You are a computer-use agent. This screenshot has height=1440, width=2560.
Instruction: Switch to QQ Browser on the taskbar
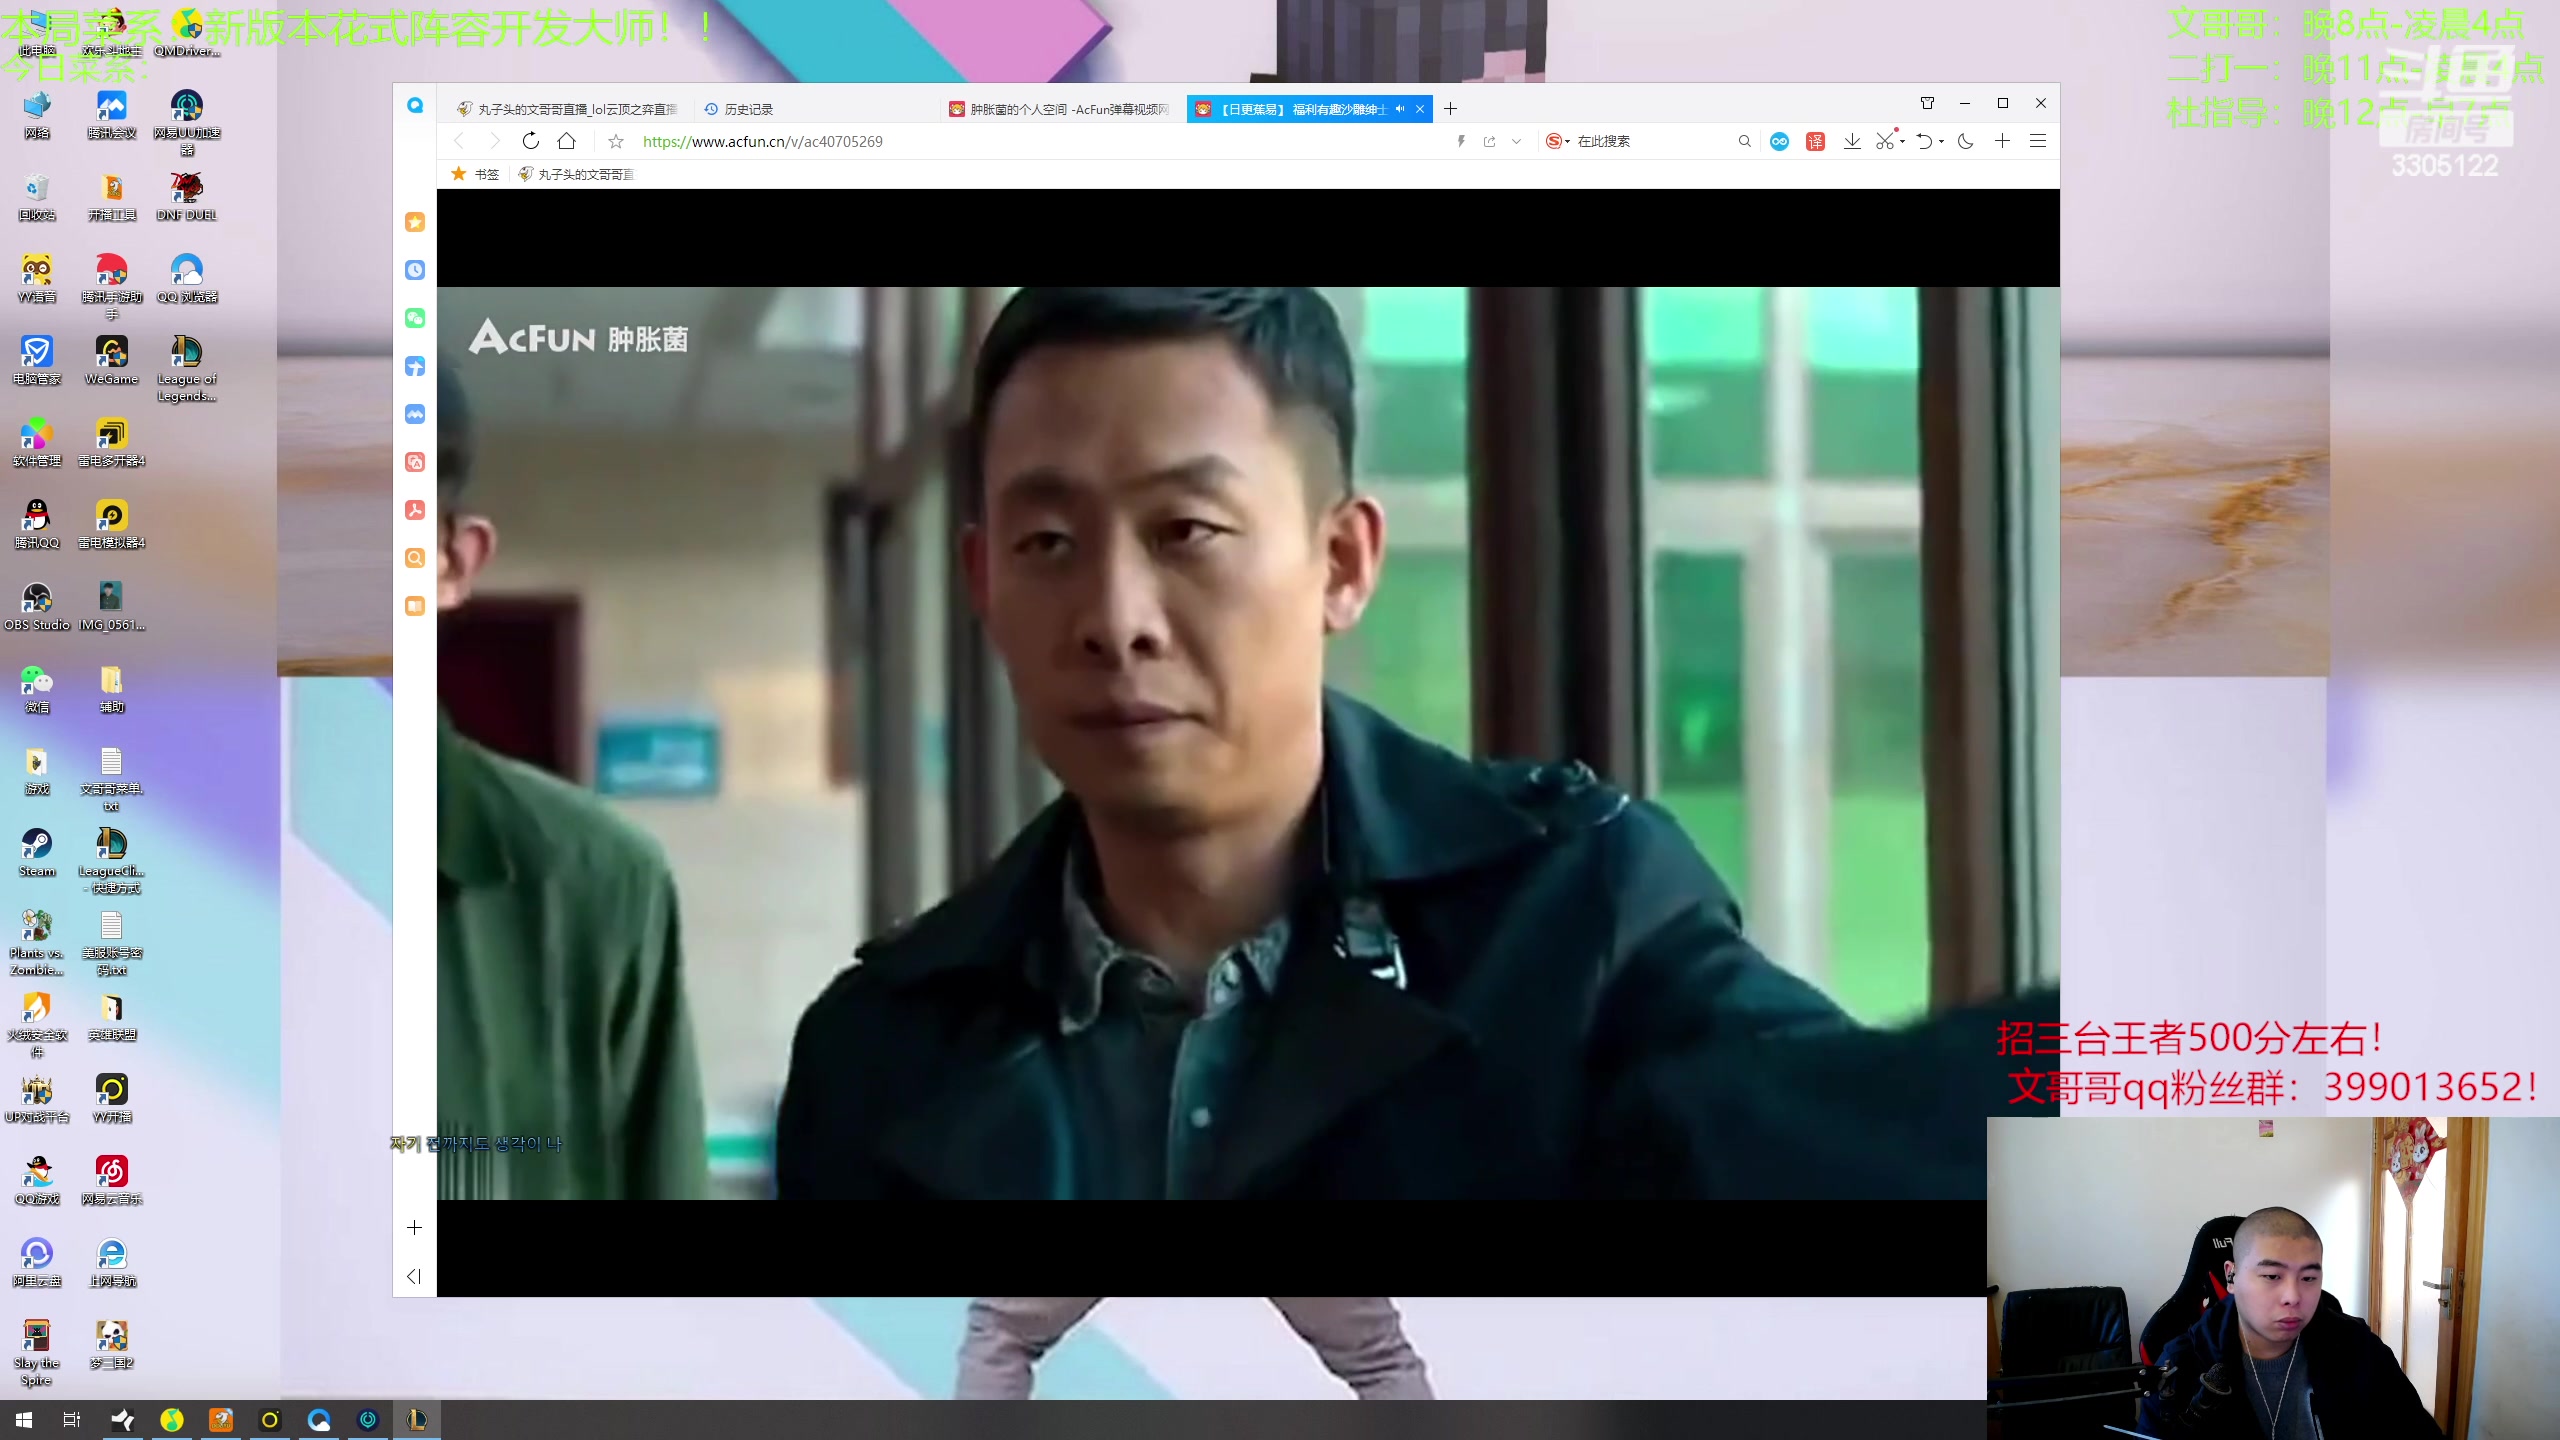coord(319,1420)
